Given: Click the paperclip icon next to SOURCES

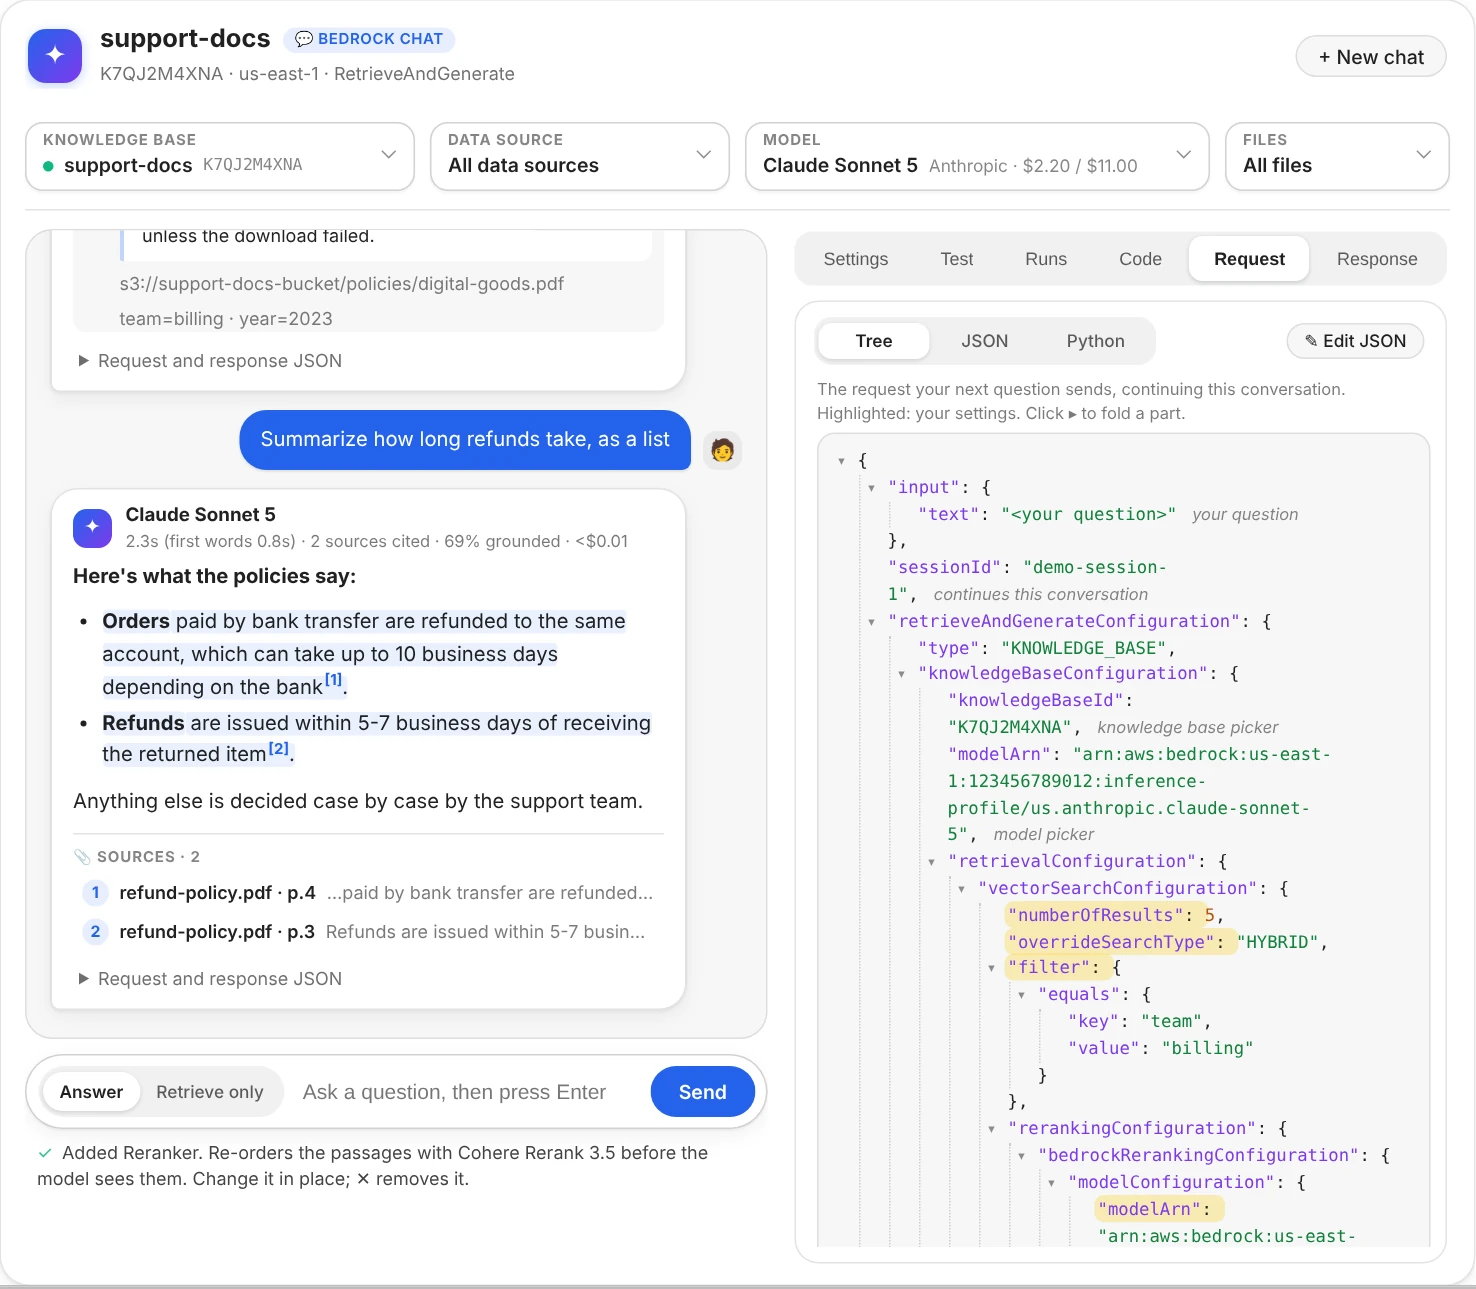Looking at the screenshot, I should click(x=82, y=857).
